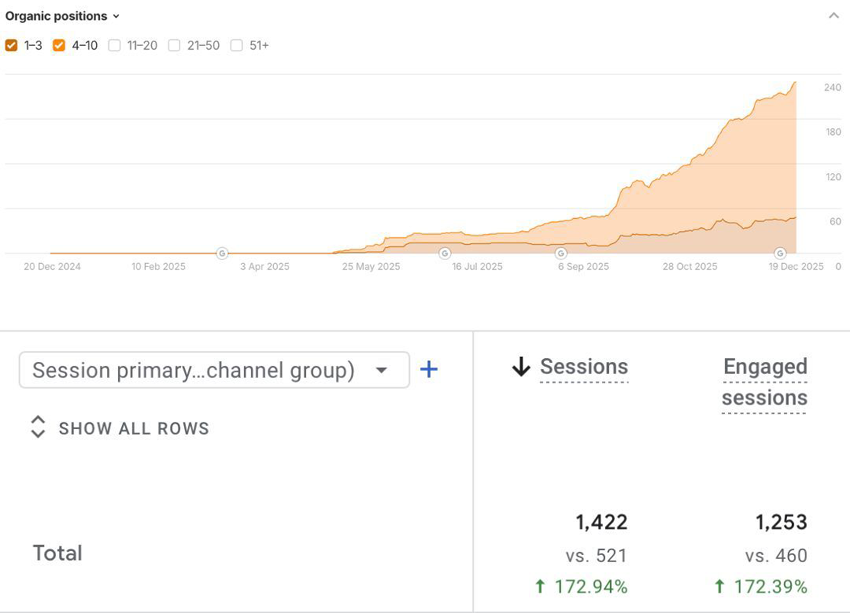This screenshot has height=613, width=850.
Task: Click the down arrow sort icon by Sessions
Action: (521, 367)
